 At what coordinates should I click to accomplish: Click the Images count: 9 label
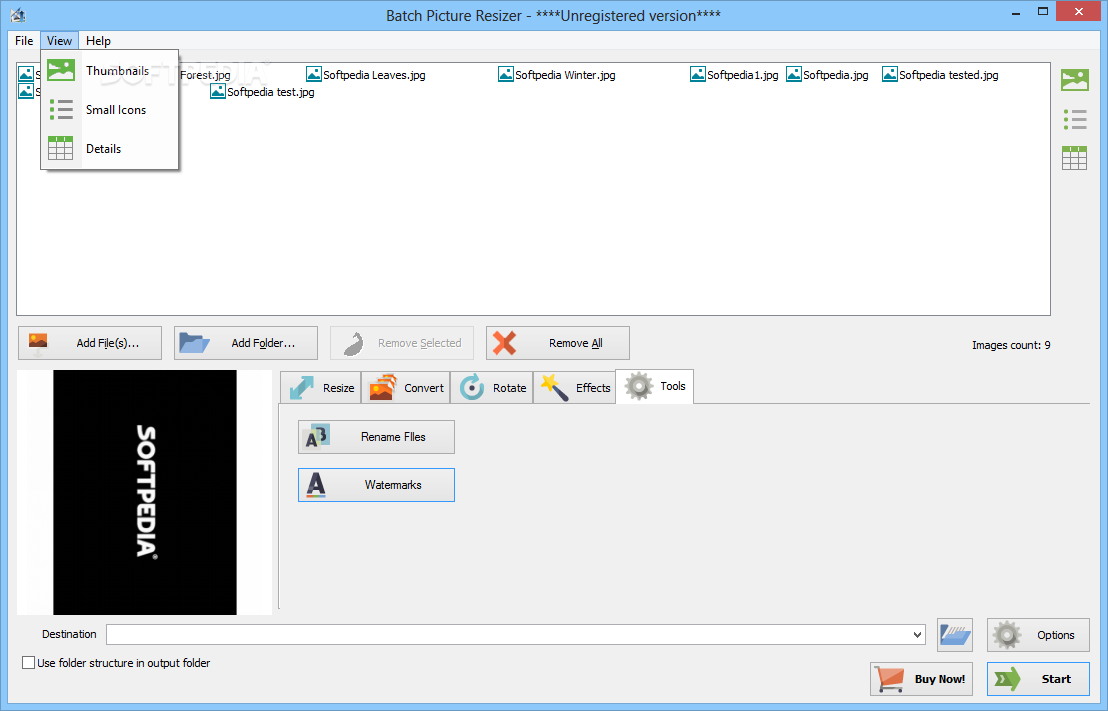pyautogui.click(x=1010, y=345)
